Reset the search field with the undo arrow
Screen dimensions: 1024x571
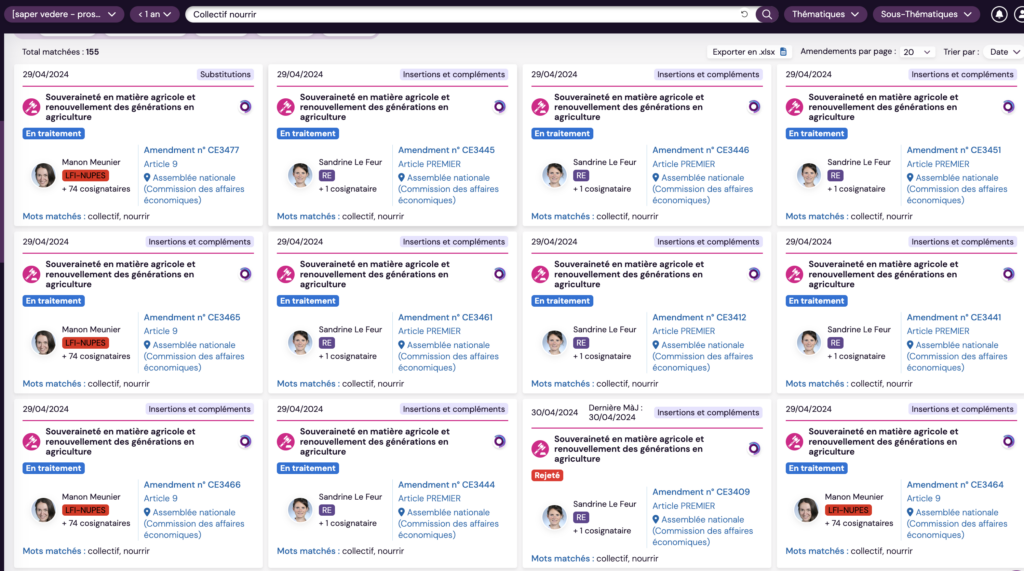coord(744,14)
